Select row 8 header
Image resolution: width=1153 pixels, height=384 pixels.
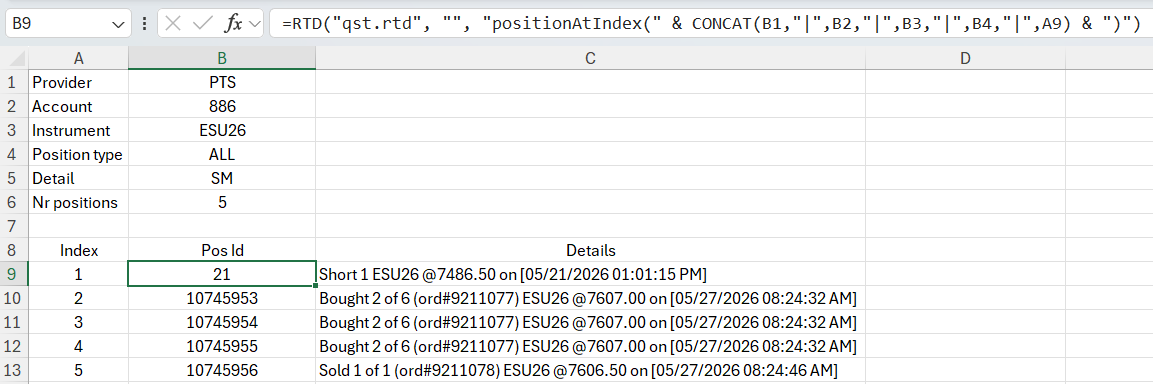click(14, 250)
